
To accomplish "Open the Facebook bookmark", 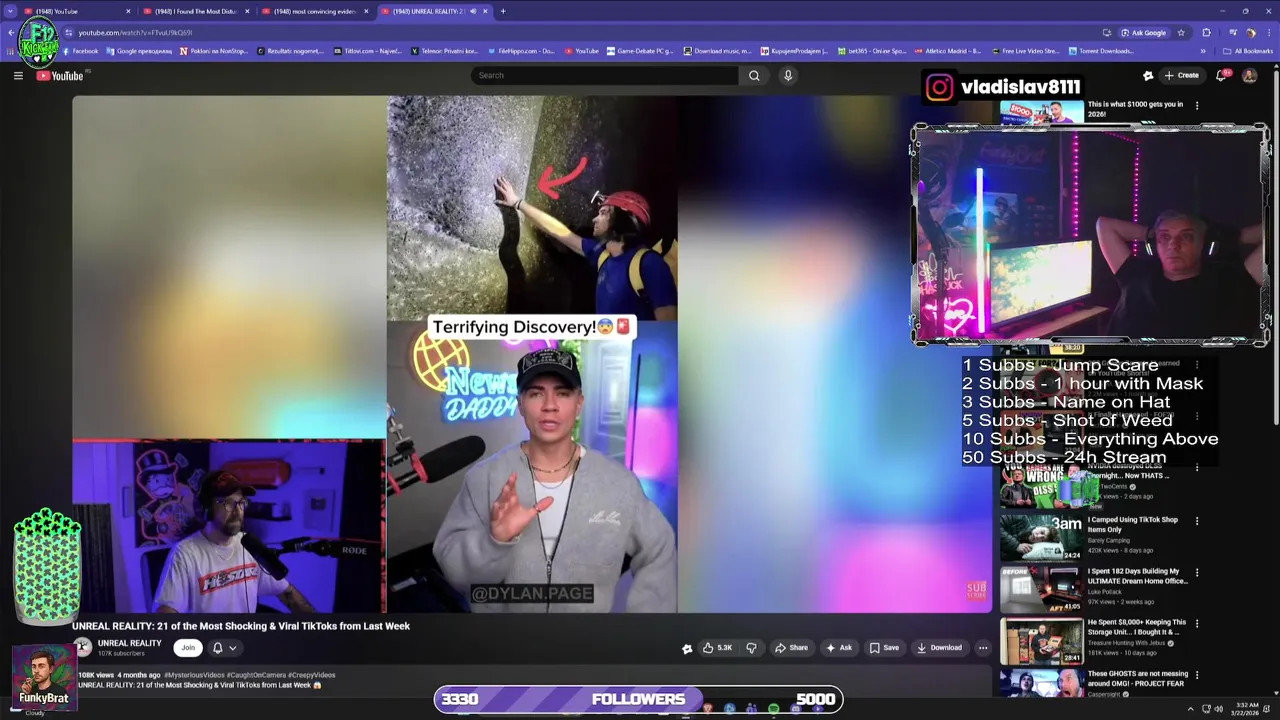I will coord(80,51).
